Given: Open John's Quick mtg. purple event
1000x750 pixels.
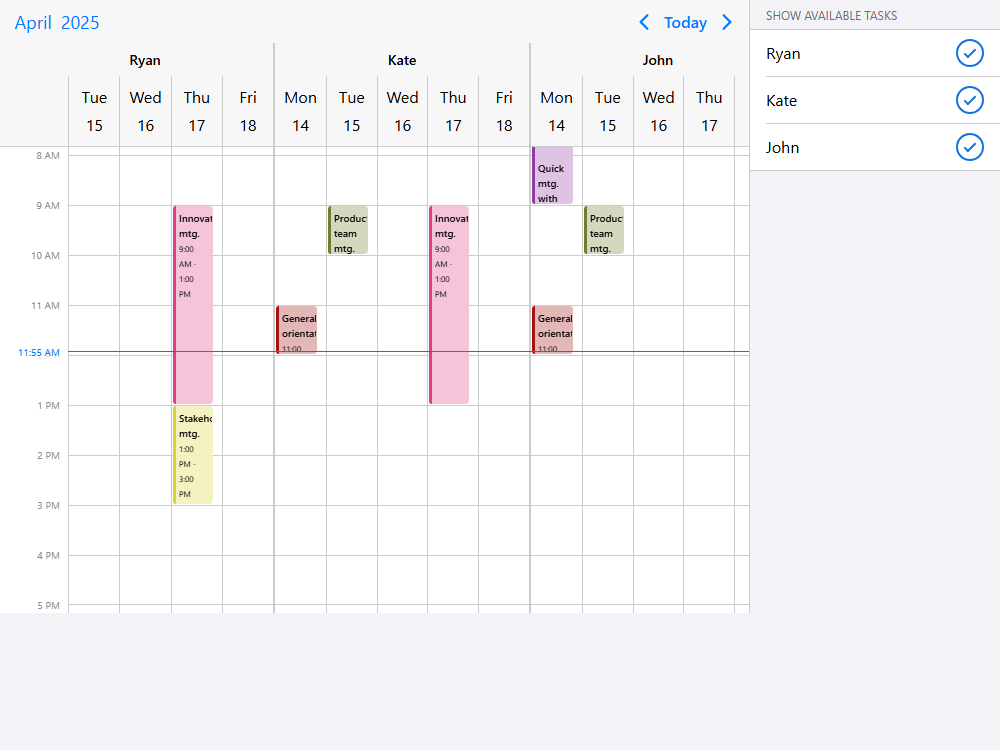Looking at the screenshot, I should (552, 175).
